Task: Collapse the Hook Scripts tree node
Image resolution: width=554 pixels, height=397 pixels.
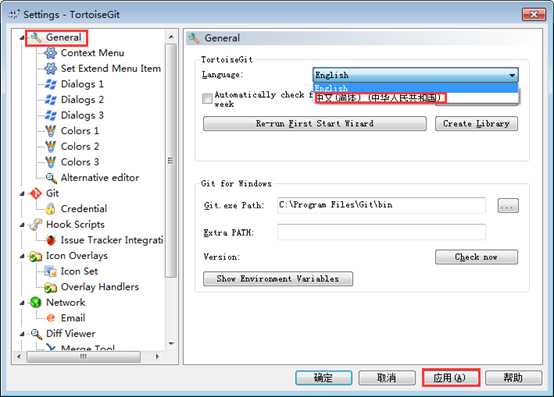Action: click(22, 225)
